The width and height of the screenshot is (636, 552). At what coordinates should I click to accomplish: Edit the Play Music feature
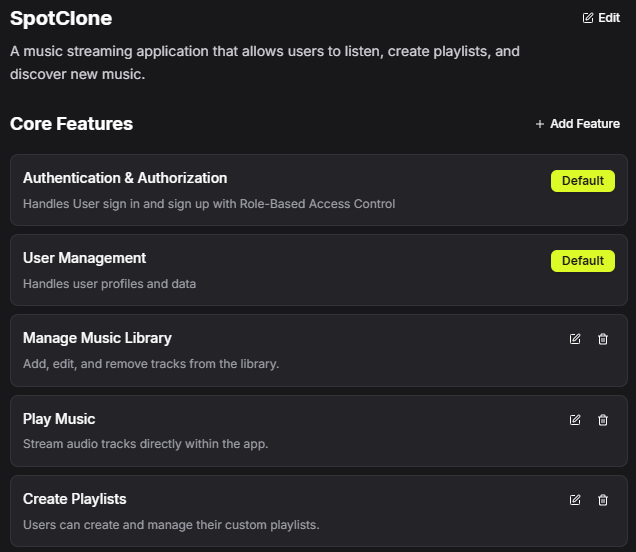point(575,420)
